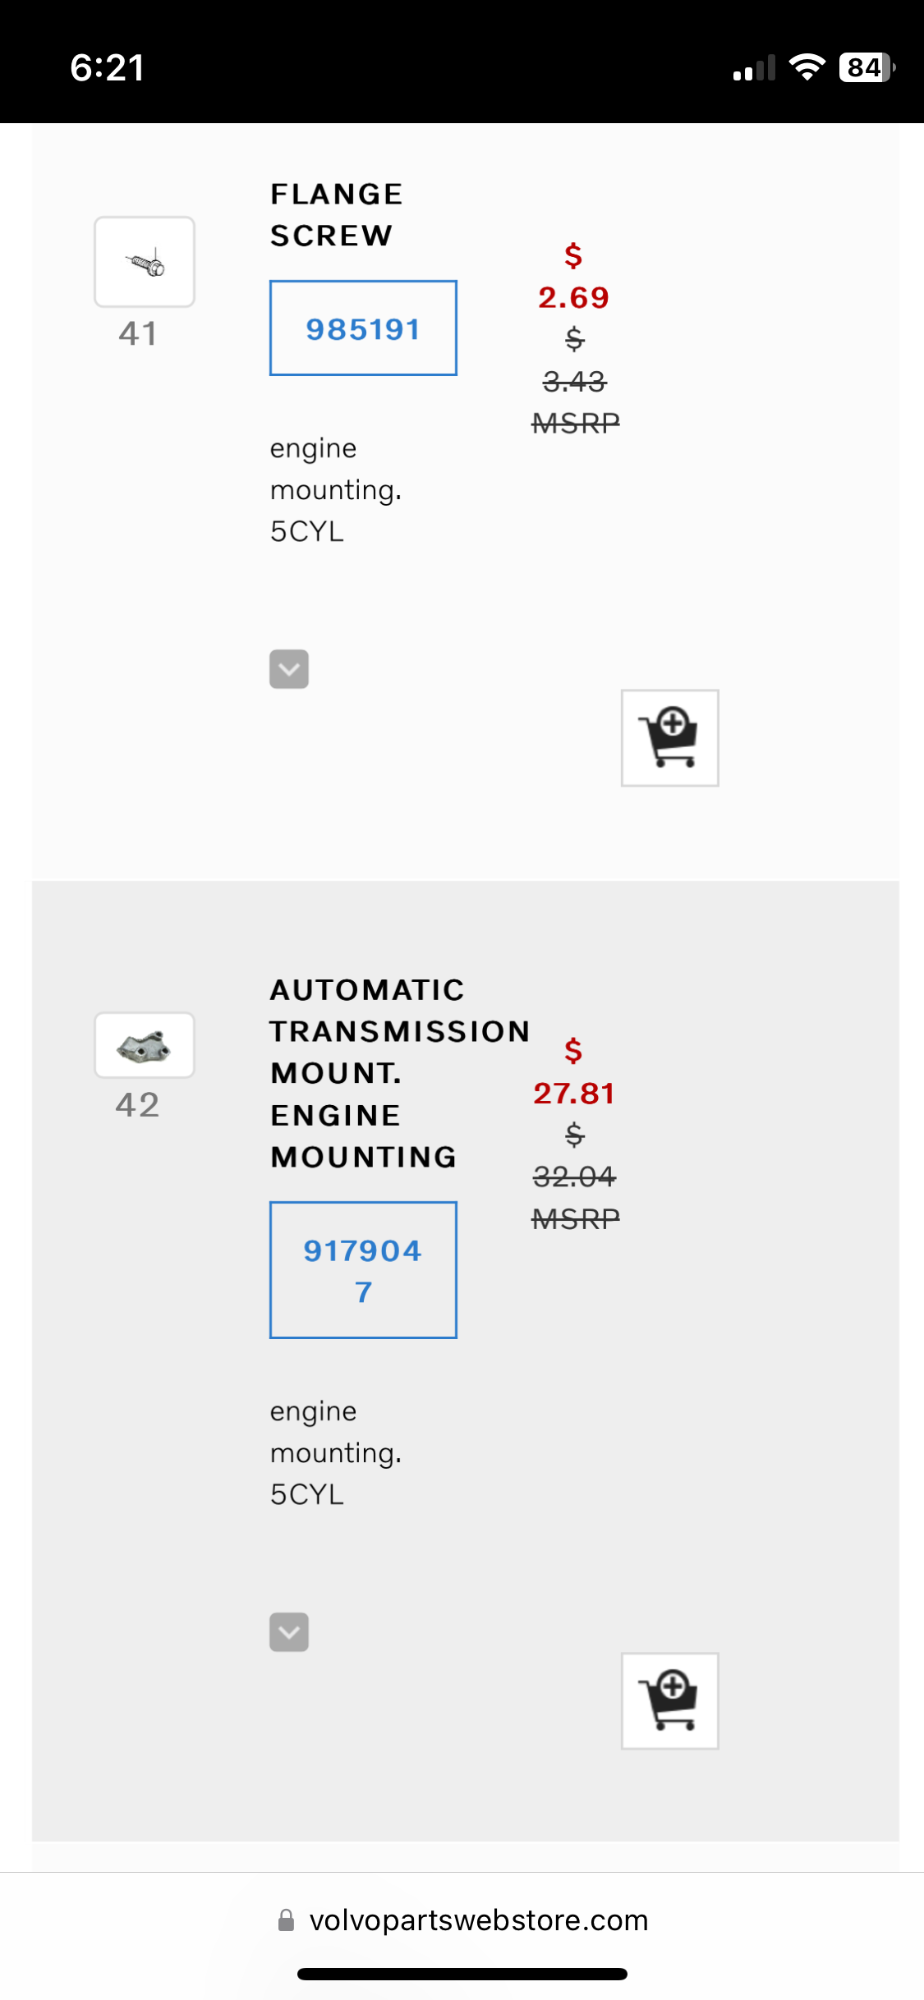Image resolution: width=924 pixels, height=2000 pixels.
Task: Open part number 985191 link
Action: (x=363, y=329)
